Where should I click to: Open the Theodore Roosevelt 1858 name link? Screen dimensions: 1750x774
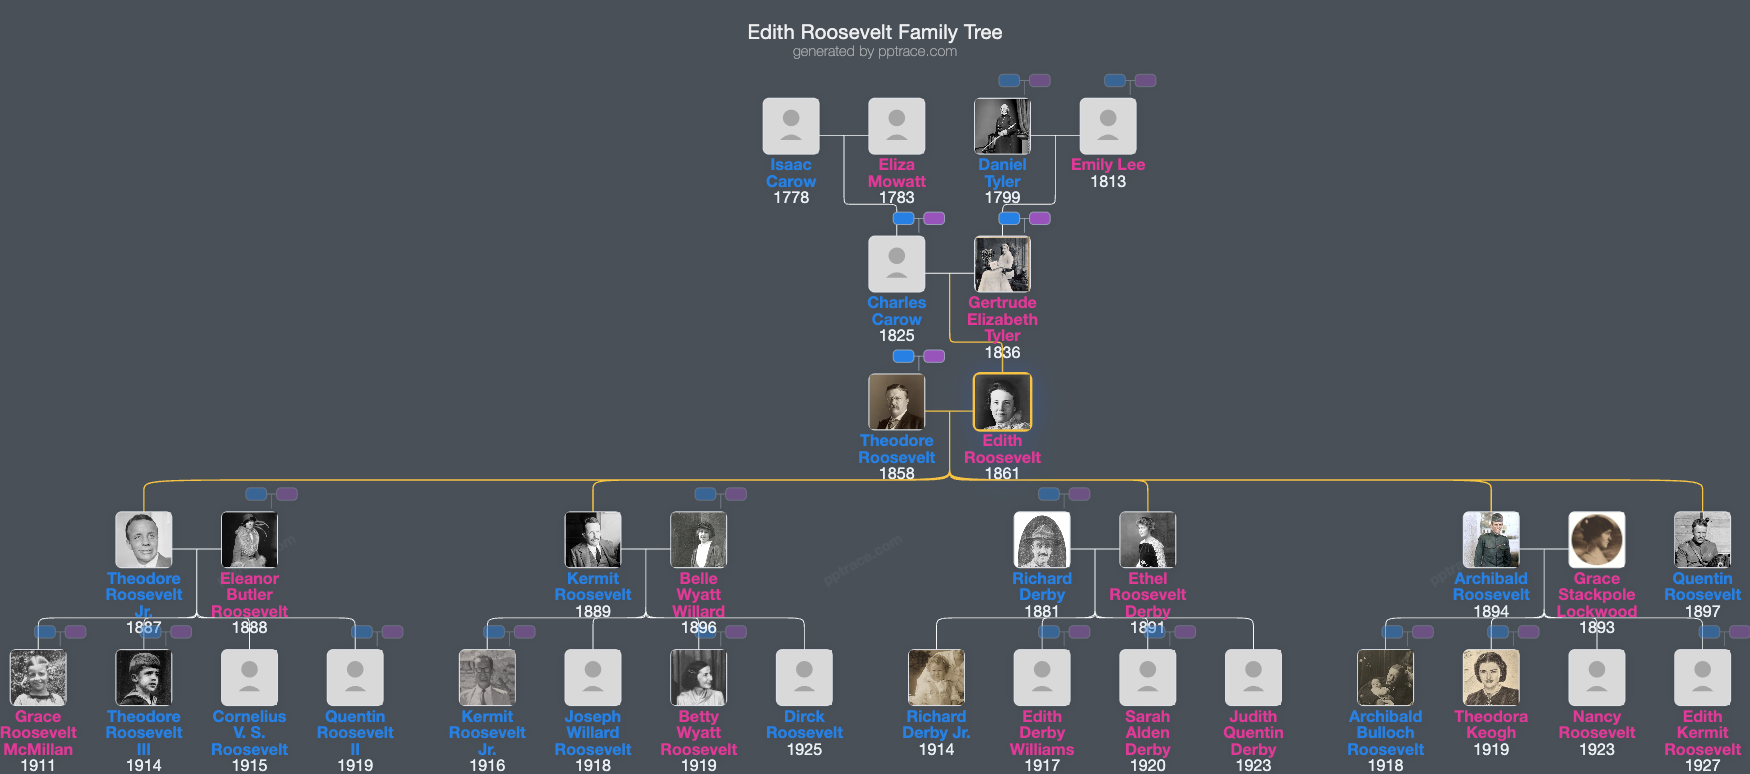(x=897, y=449)
